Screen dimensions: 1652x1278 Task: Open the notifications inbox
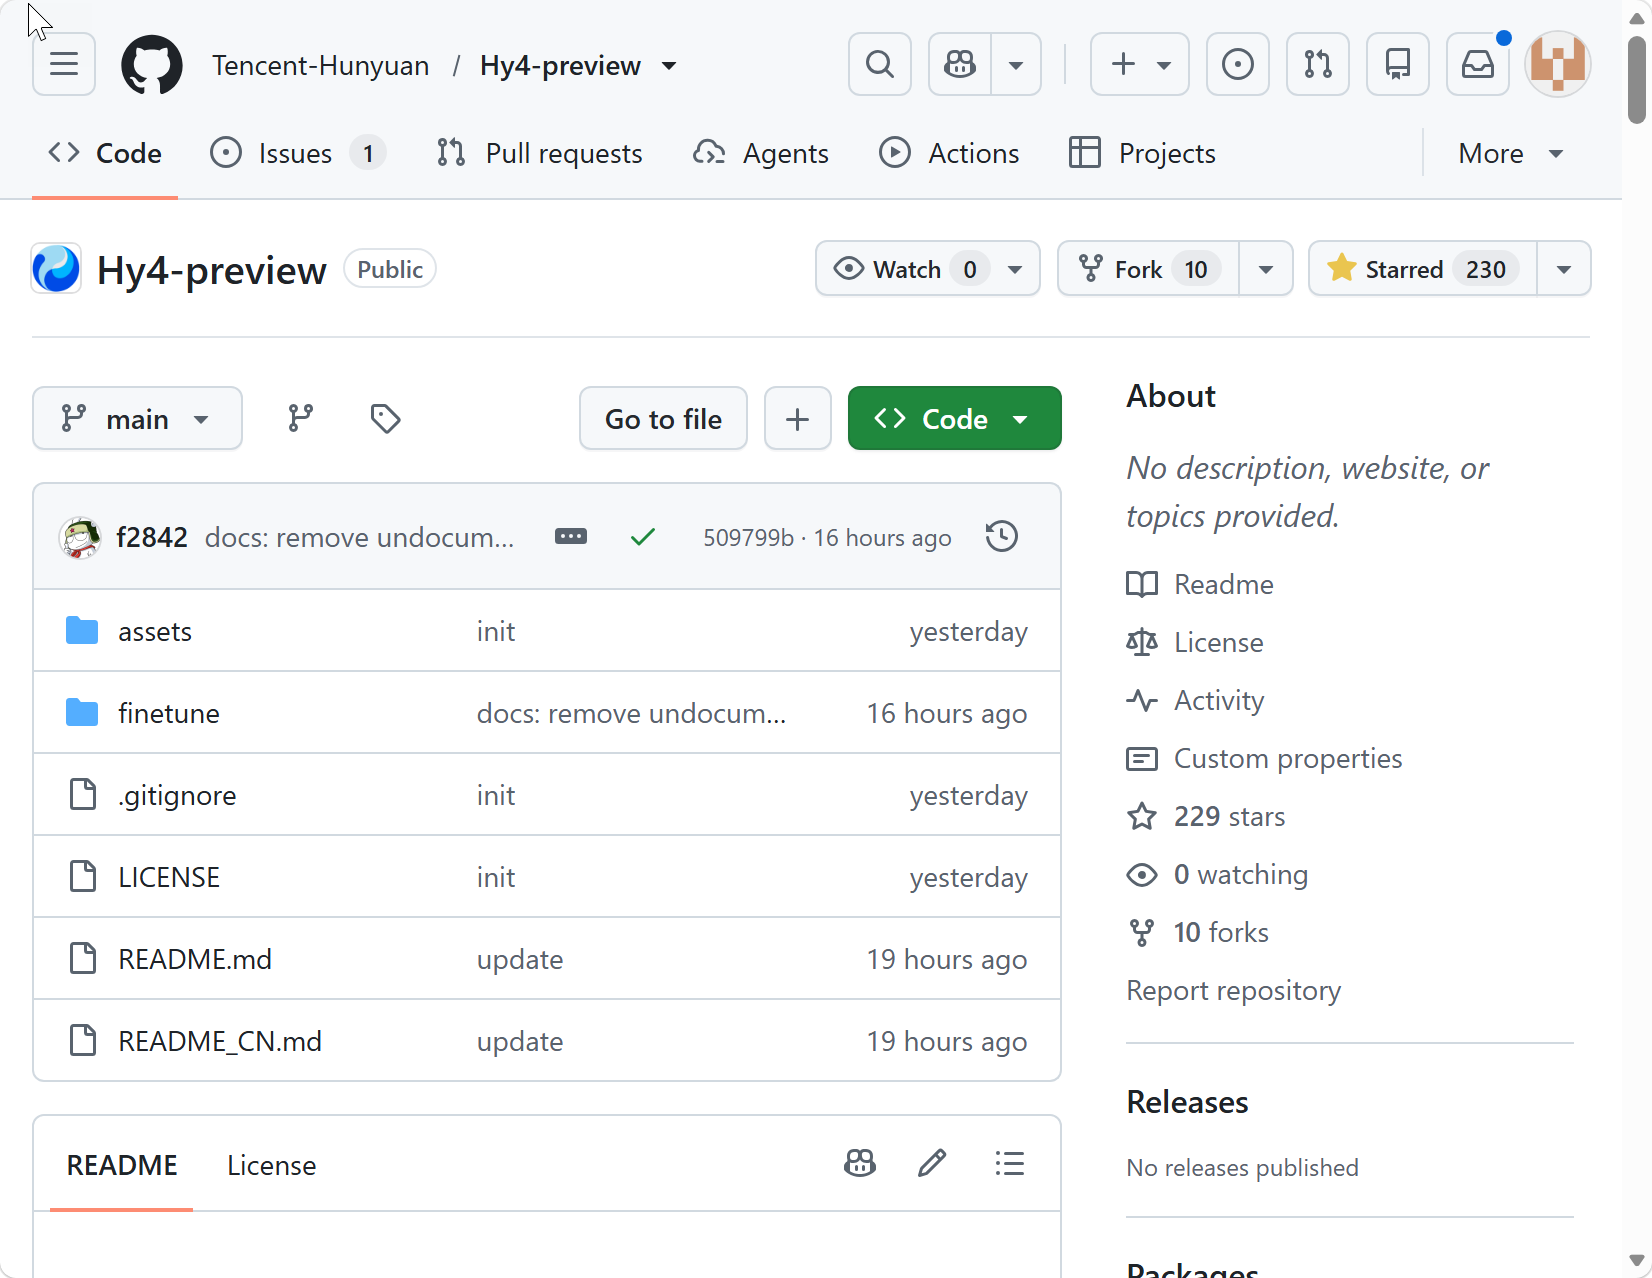pyautogui.click(x=1478, y=65)
